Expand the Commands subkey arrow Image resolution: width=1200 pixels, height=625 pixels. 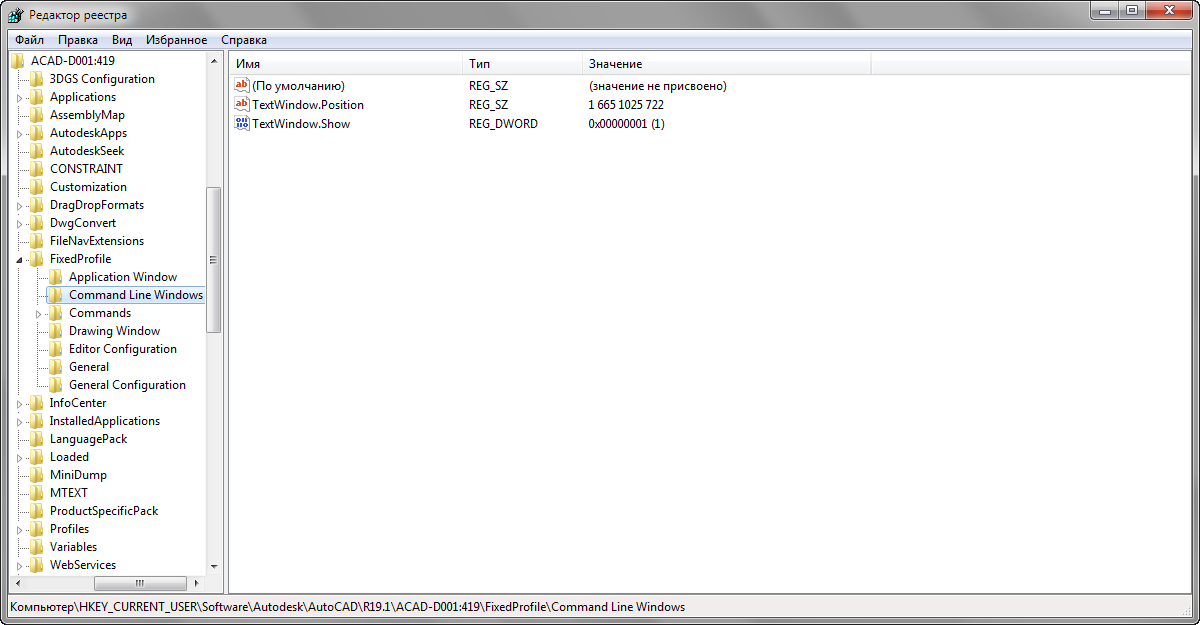[x=38, y=314]
